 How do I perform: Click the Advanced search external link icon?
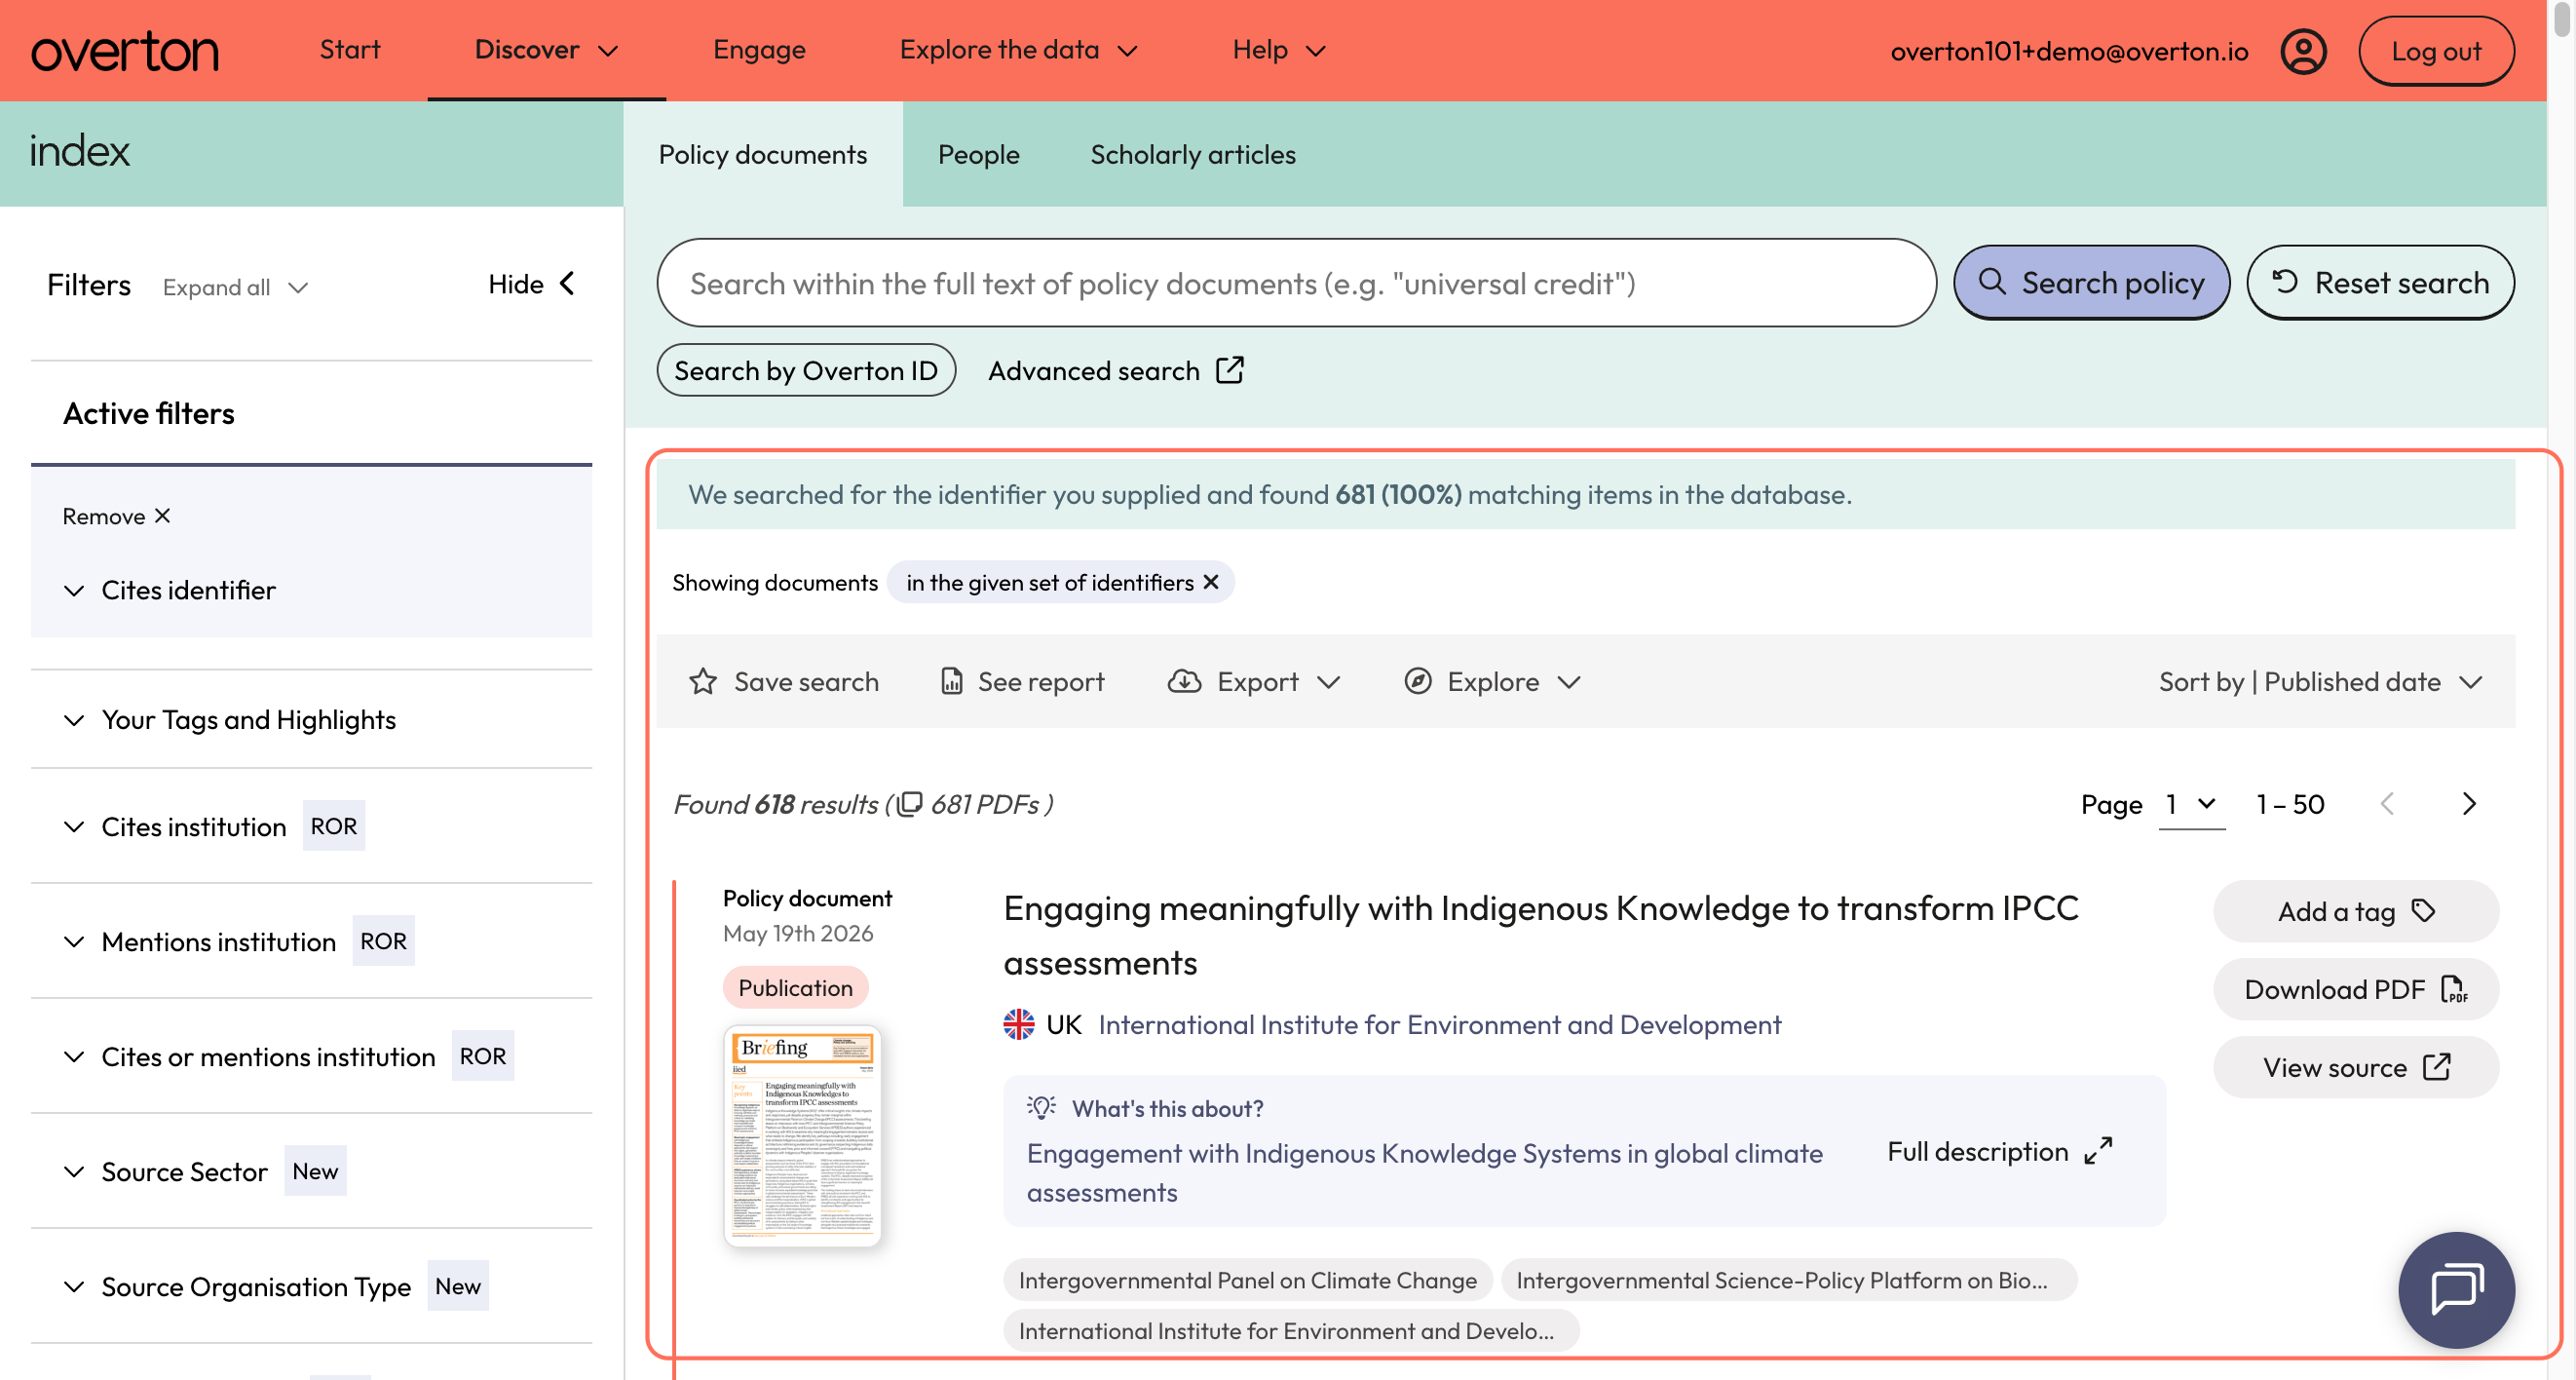click(x=1230, y=370)
